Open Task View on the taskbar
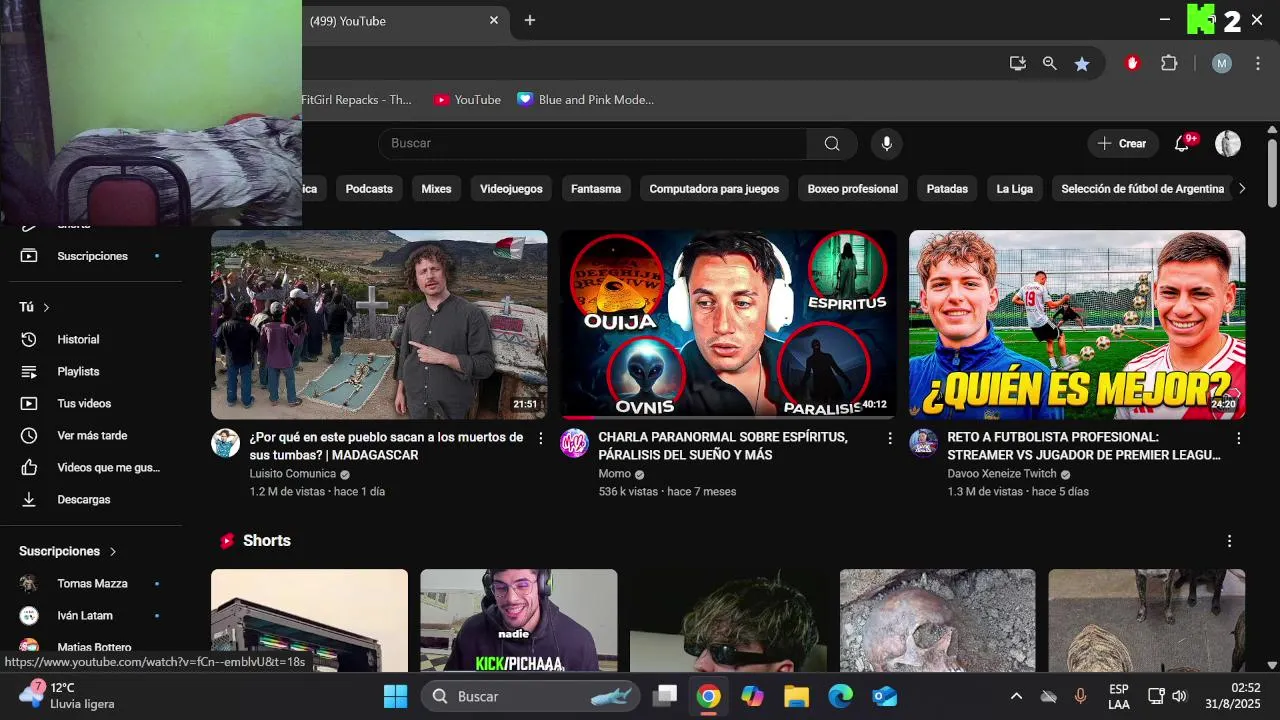The height and width of the screenshot is (720, 1280). (x=665, y=696)
